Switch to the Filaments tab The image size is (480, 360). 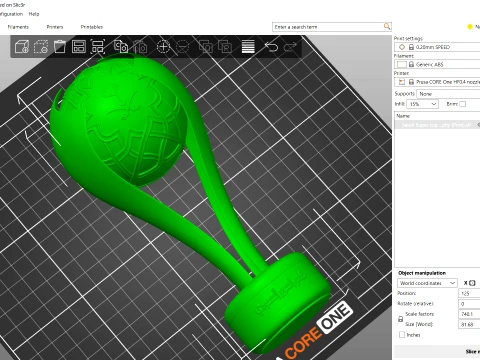click(x=18, y=27)
